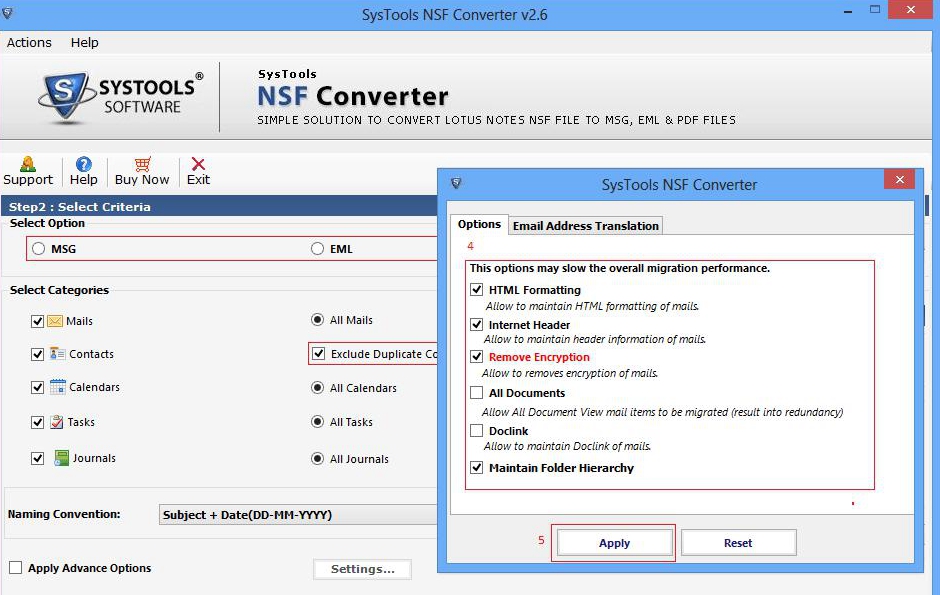The height and width of the screenshot is (595, 940).
Task: Click the main window title bar icon
Action: tap(7, 13)
